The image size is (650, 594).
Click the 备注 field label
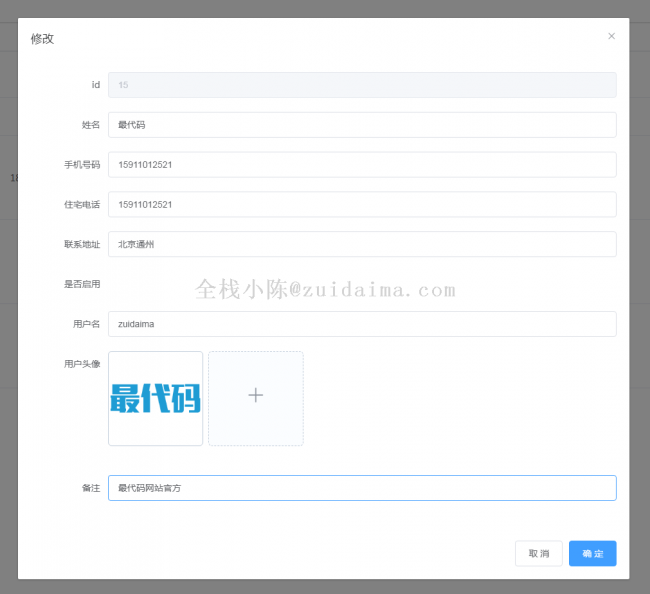click(x=90, y=488)
